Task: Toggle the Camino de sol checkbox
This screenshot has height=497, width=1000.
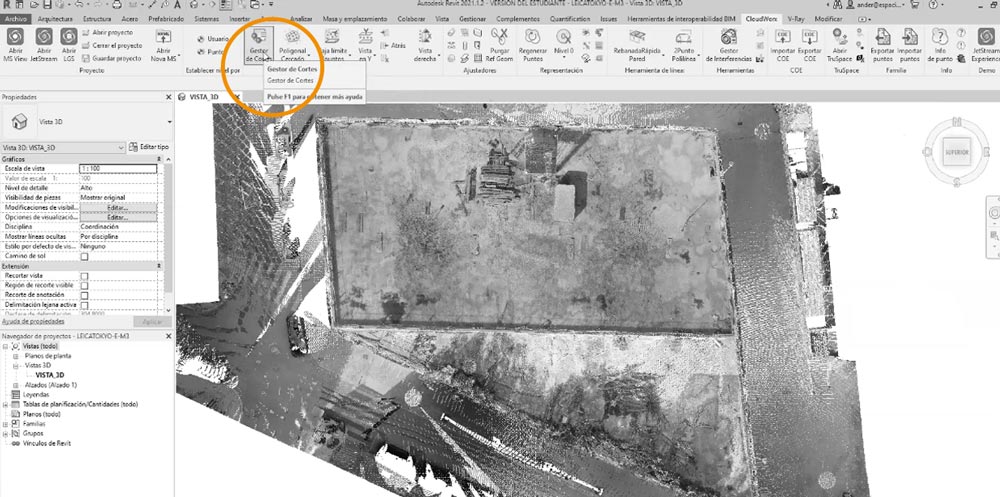Action: pyautogui.click(x=85, y=256)
